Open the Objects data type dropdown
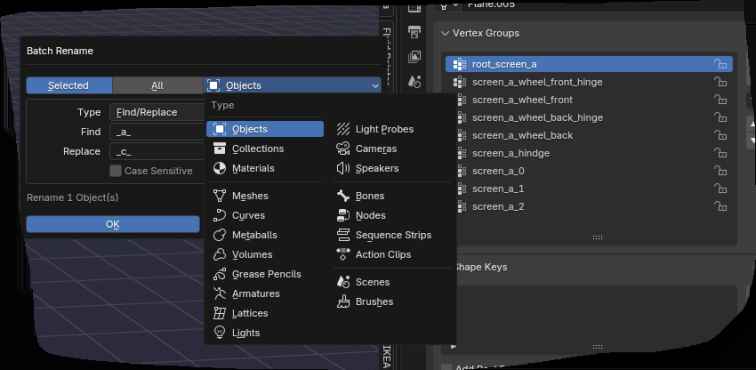The image size is (756, 370). (292, 86)
